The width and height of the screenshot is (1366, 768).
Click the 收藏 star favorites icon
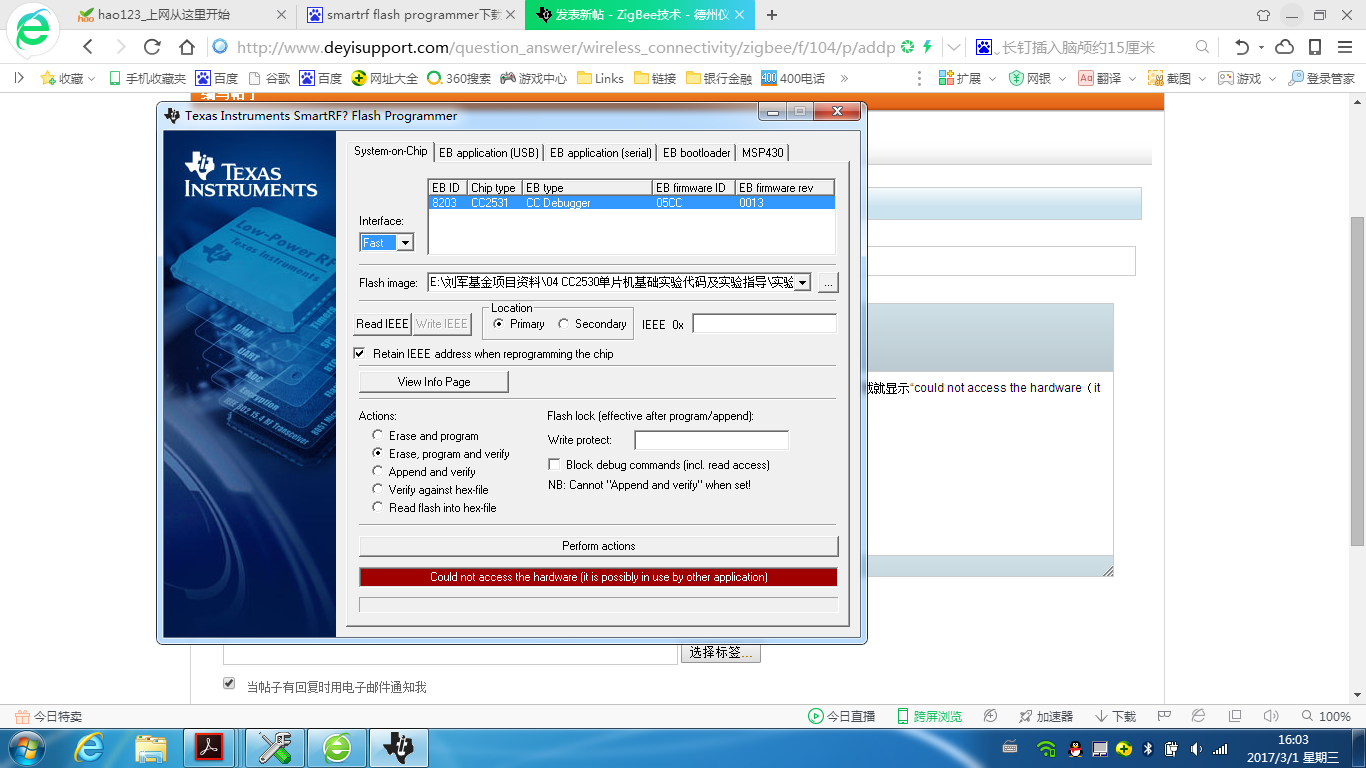(47, 78)
